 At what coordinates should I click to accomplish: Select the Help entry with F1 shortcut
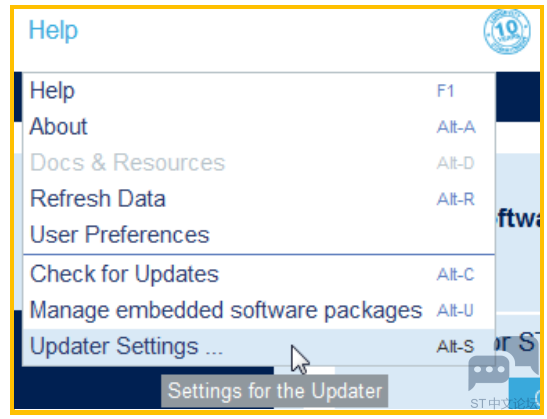pyautogui.click(x=259, y=91)
